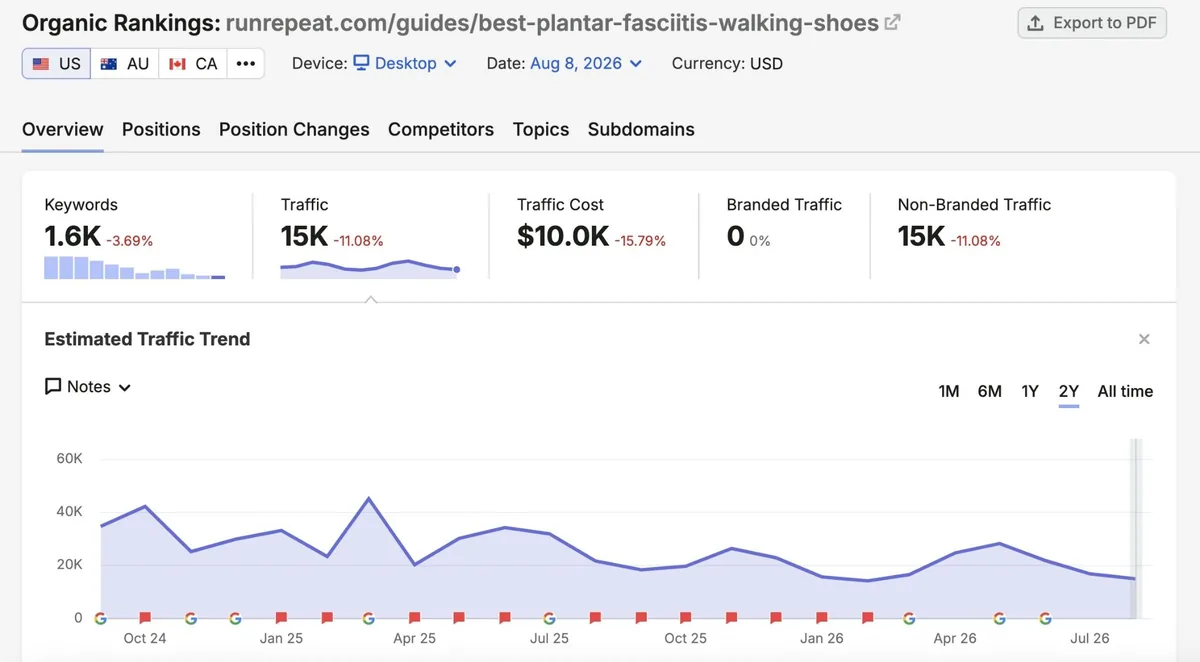
Task: Click the Traffic sparkline mini chart
Action: [370, 267]
